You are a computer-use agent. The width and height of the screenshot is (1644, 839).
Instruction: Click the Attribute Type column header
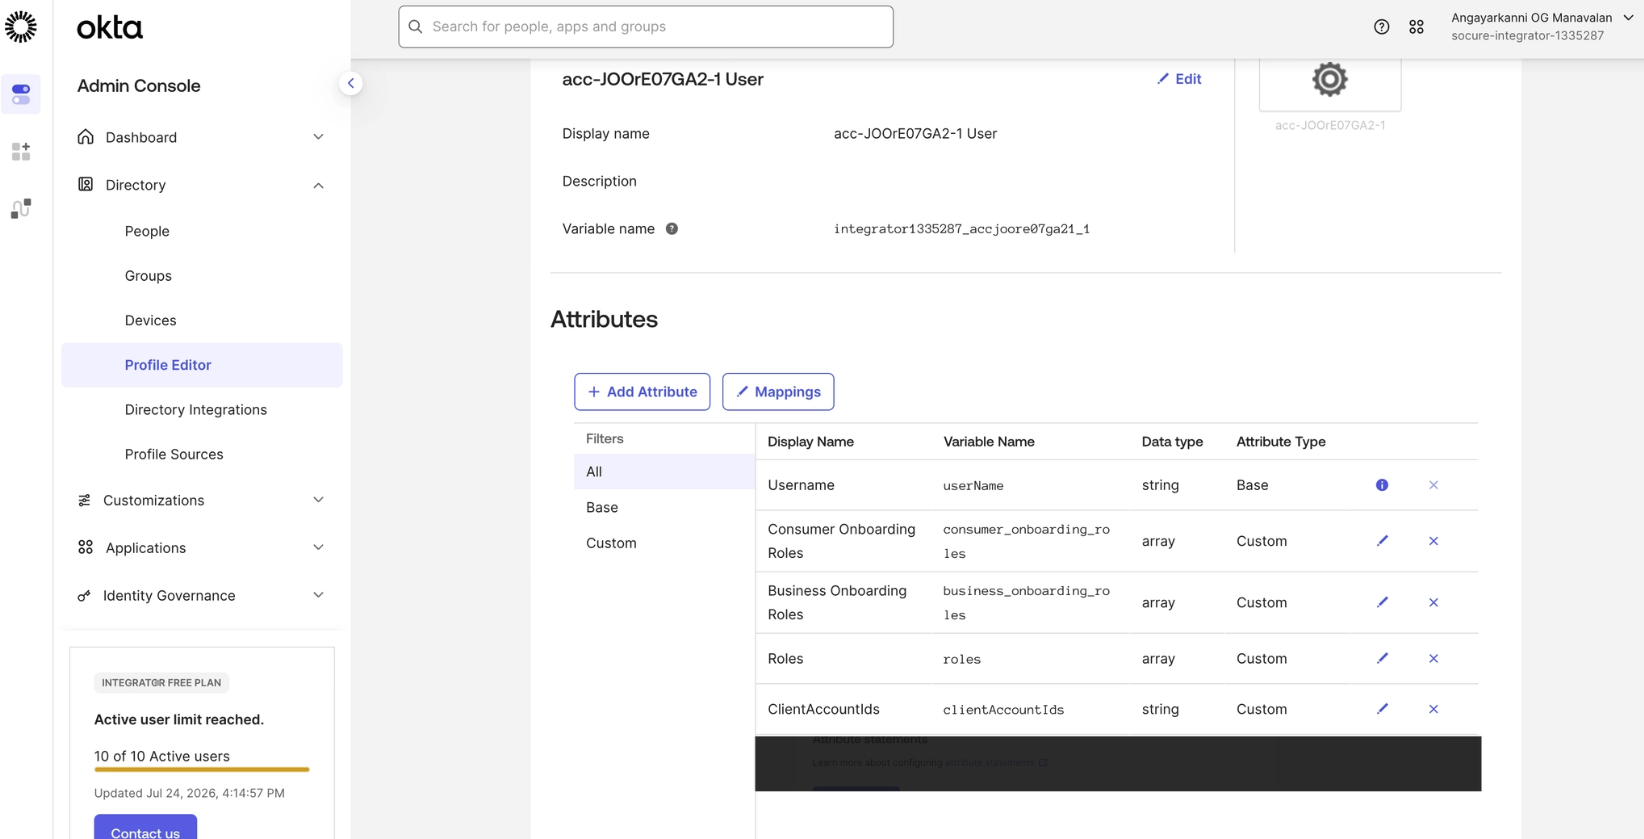click(1281, 442)
